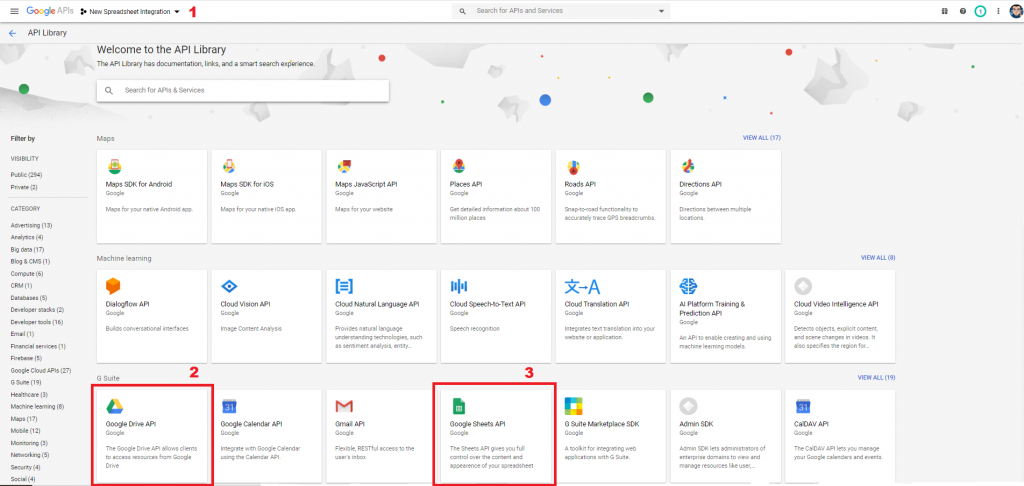Click the G Suite Marketplace SDK icon
1024x486 pixels.
[x=573, y=406]
